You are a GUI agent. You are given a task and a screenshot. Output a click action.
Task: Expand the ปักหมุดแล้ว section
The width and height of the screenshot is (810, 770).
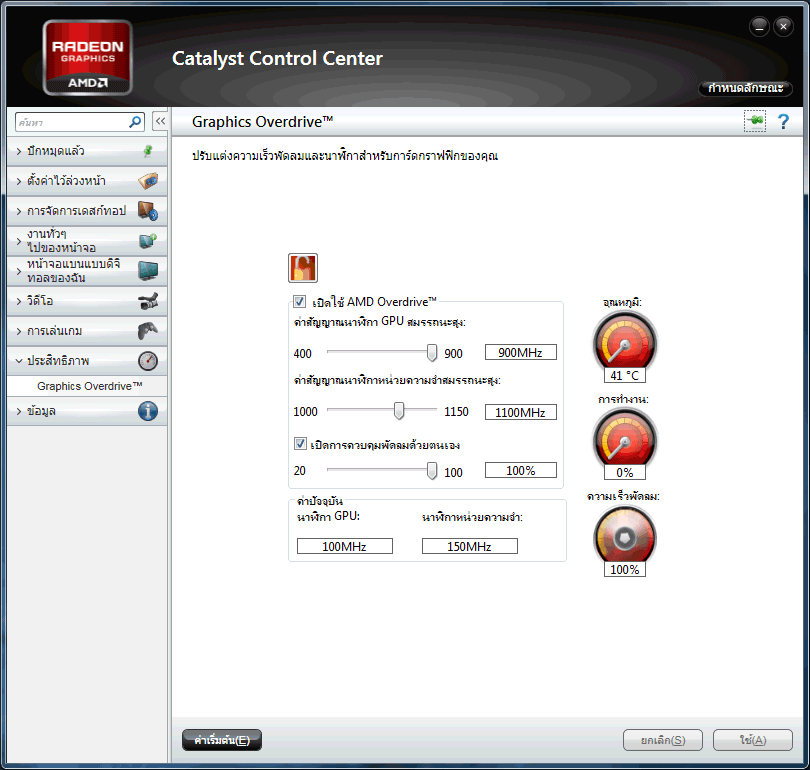pos(87,151)
